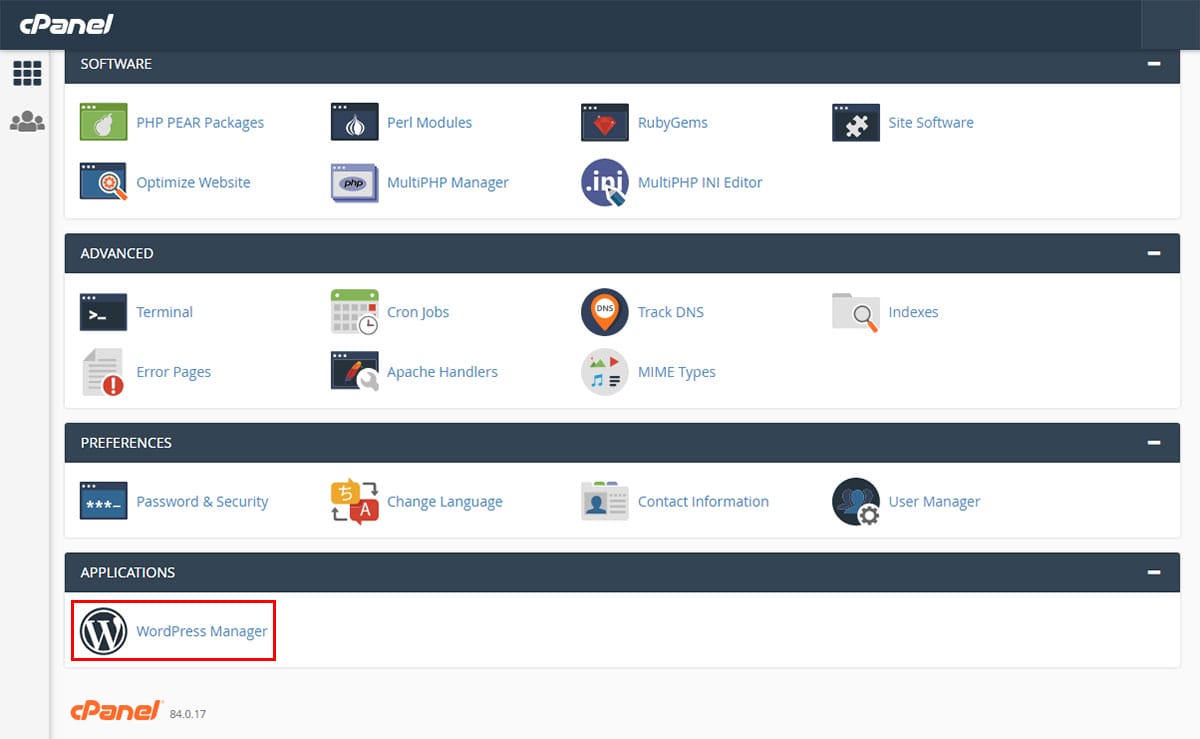Viewport: 1200px width, 739px height.
Task: Open the RubyGems icon
Action: pyautogui.click(x=605, y=123)
